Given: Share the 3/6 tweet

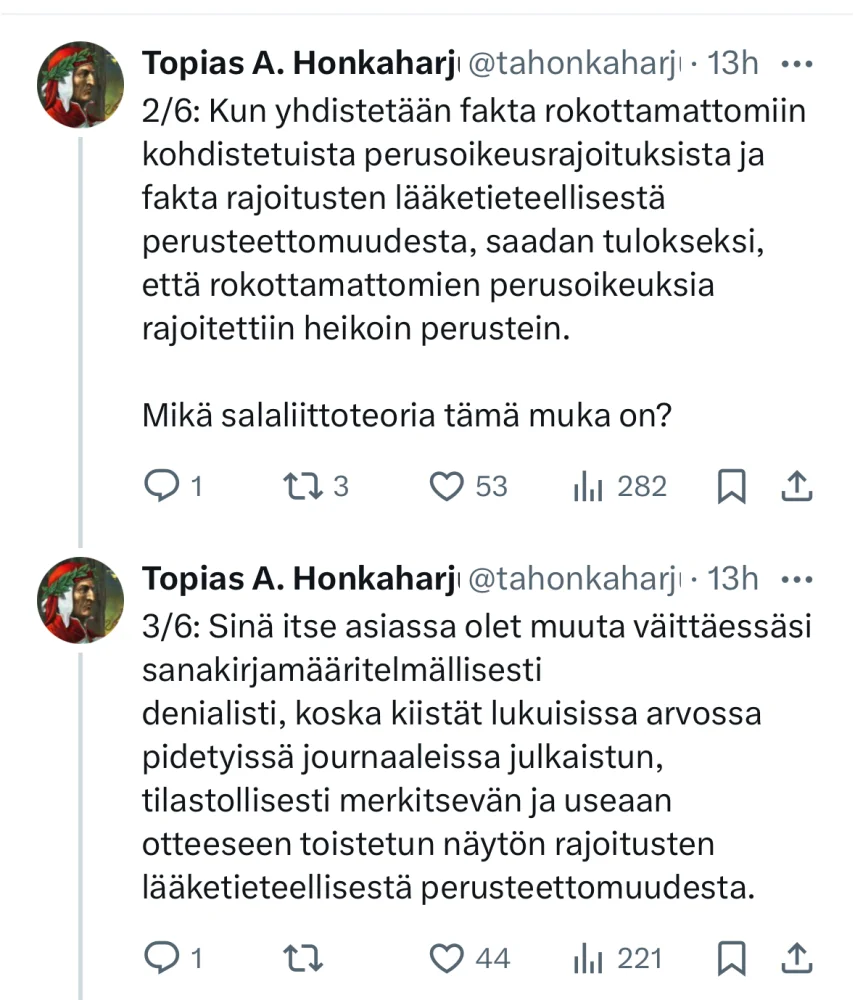Looking at the screenshot, I should pyautogui.click(x=795, y=959).
